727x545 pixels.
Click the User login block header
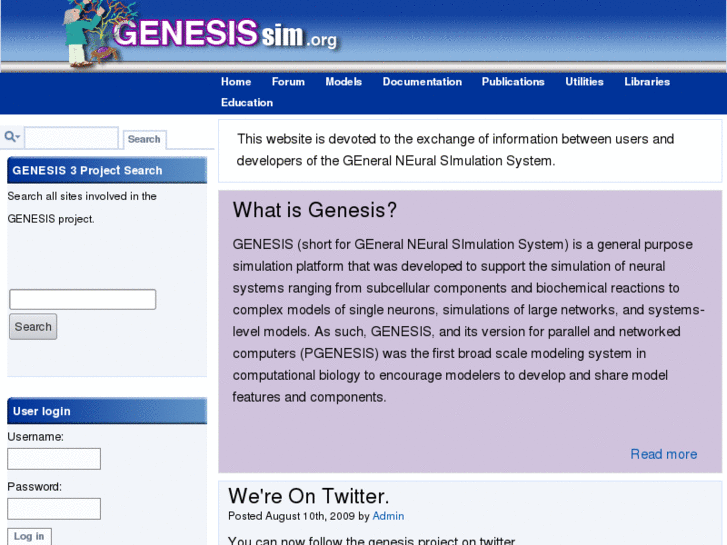pos(107,411)
